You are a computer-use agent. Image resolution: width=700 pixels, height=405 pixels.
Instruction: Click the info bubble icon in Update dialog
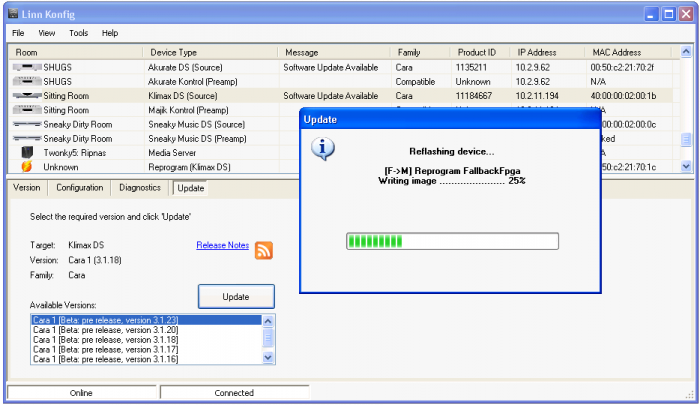pos(323,149)
